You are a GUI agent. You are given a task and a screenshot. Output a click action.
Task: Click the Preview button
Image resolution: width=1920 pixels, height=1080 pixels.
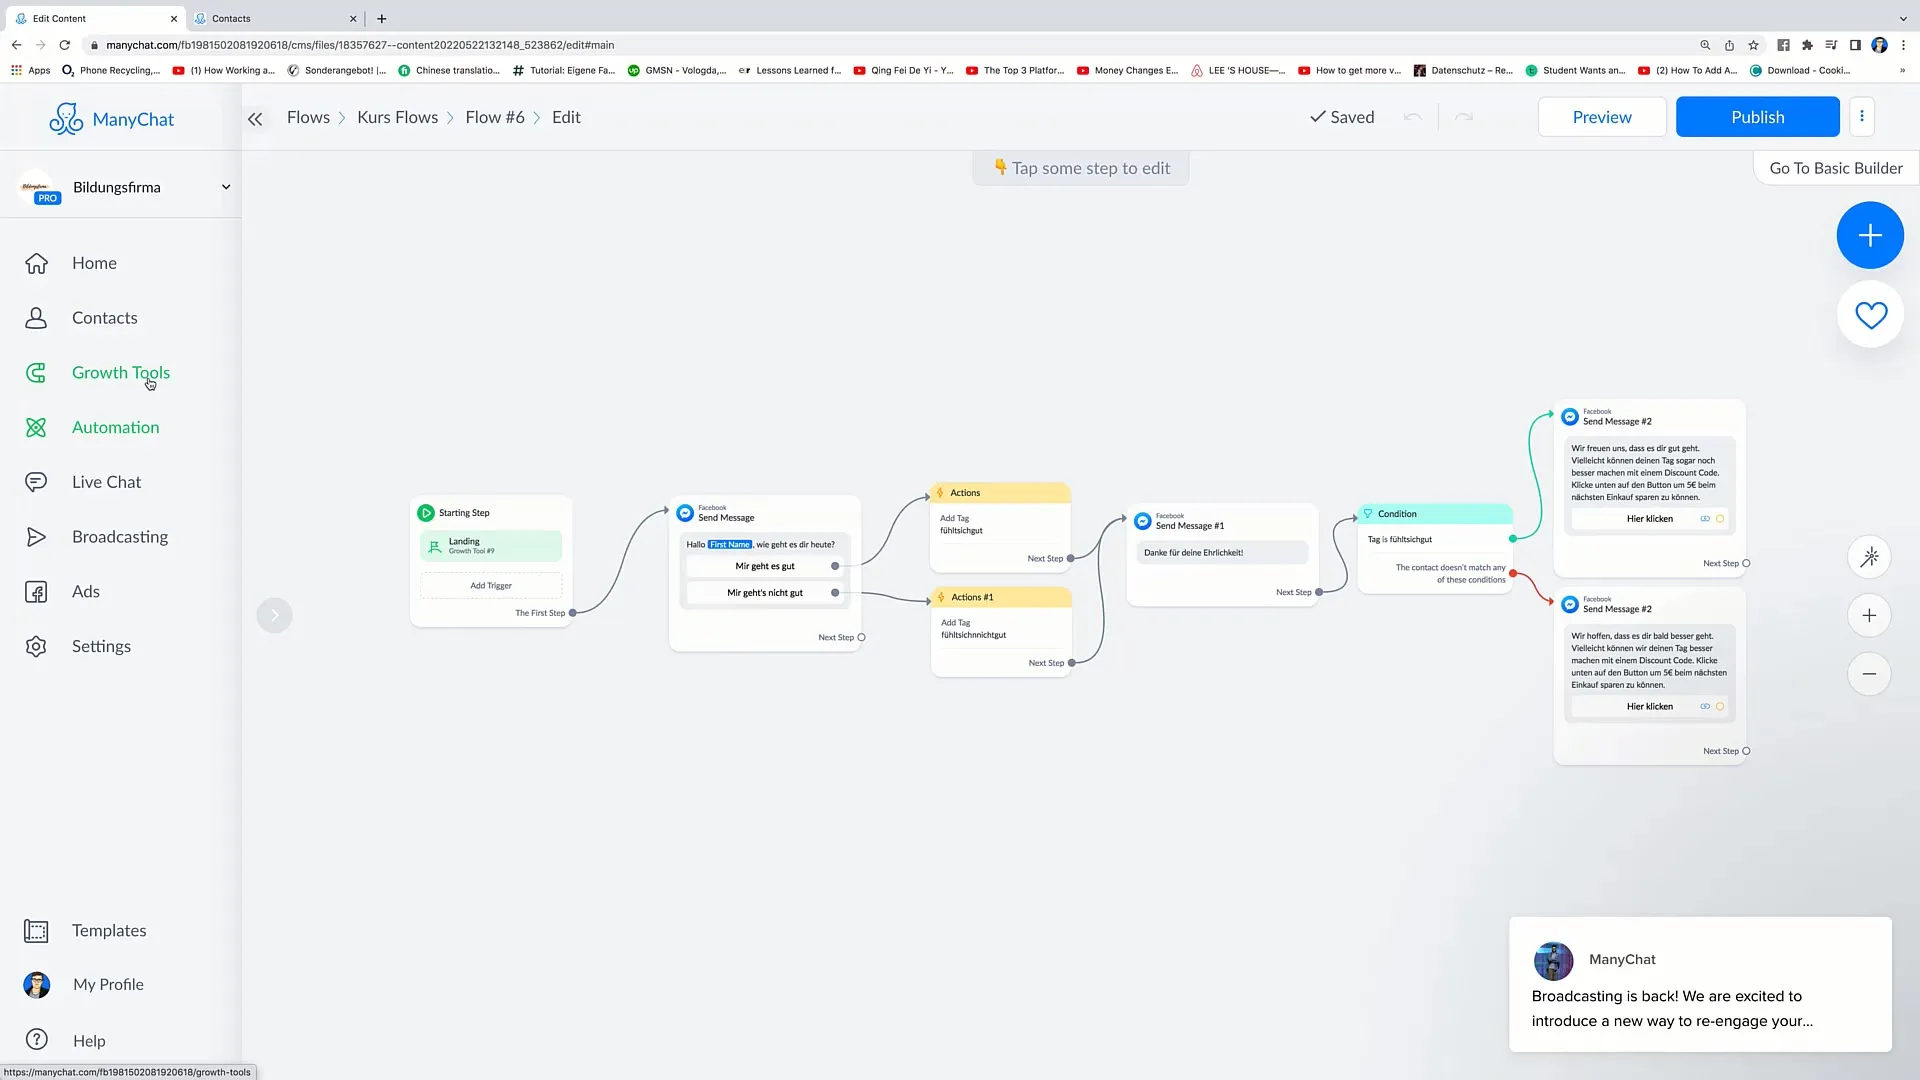[x=1601, y=117]
